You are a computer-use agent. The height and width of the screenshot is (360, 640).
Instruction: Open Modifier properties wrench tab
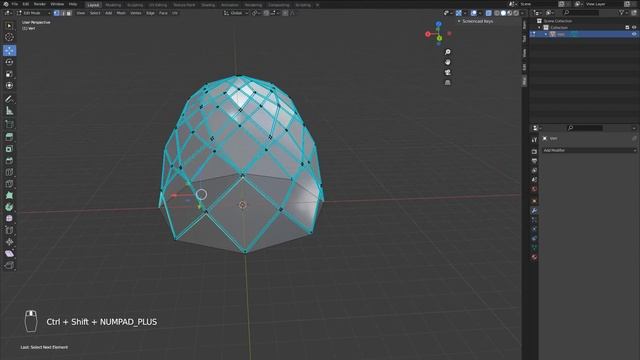point(534,211)
